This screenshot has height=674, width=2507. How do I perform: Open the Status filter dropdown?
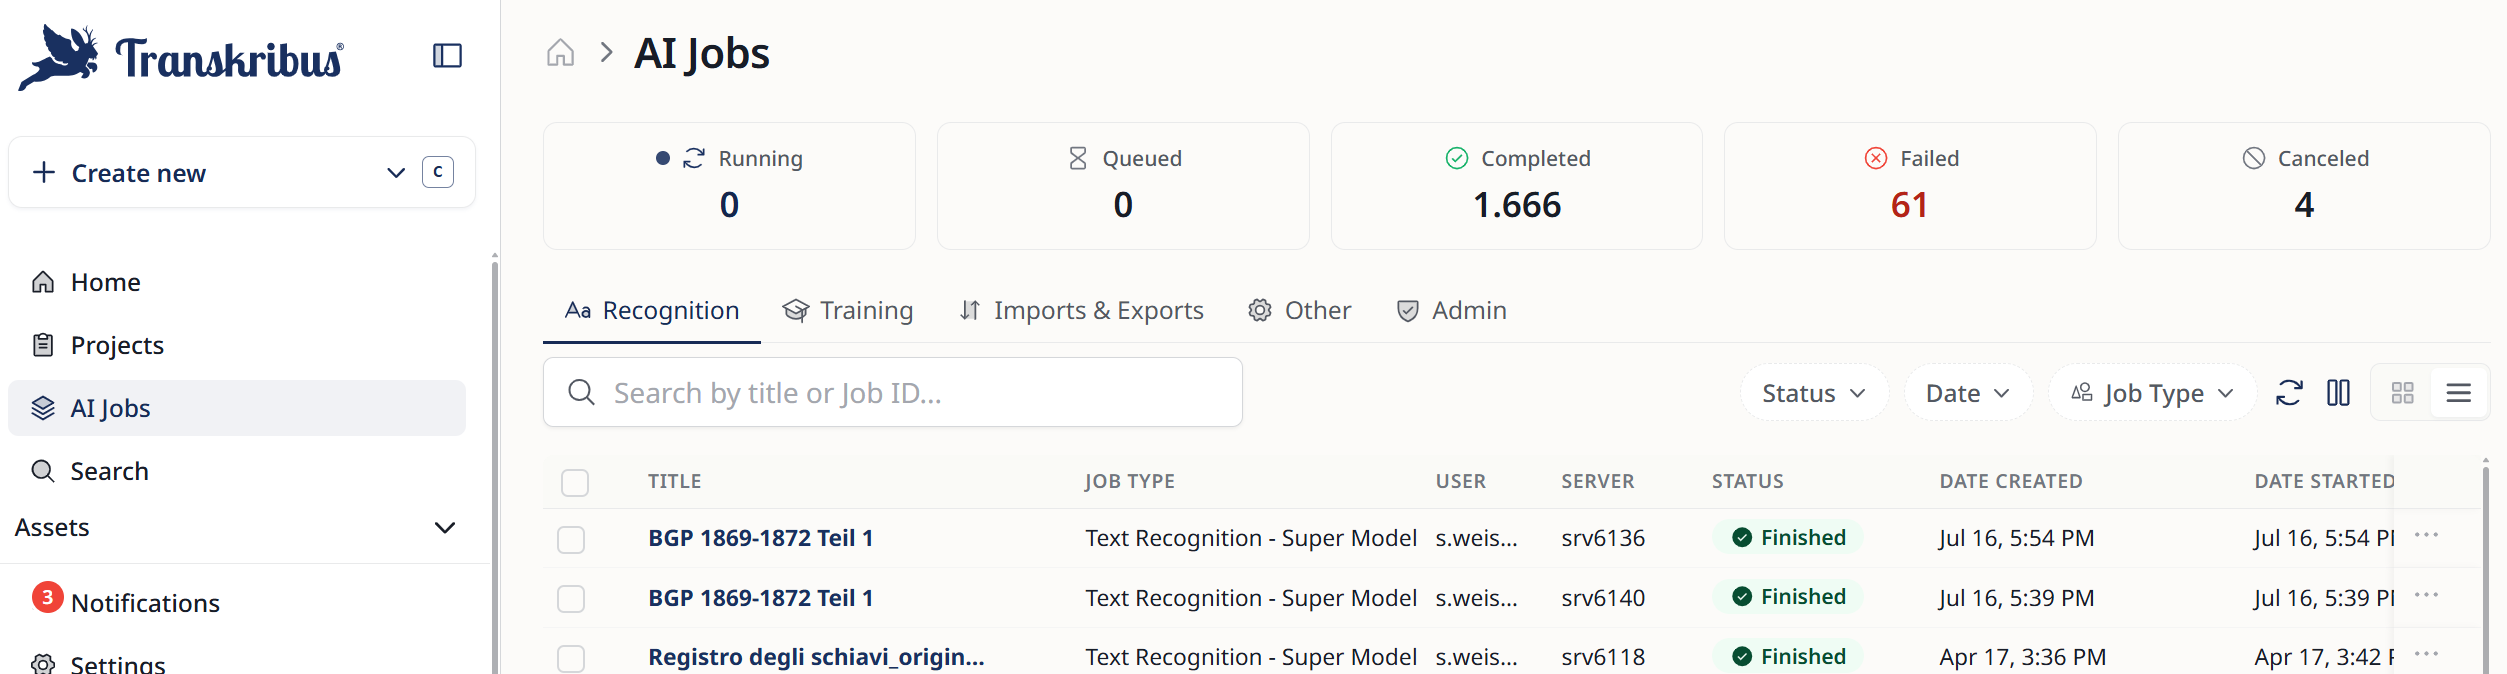tap(1814, 393)
